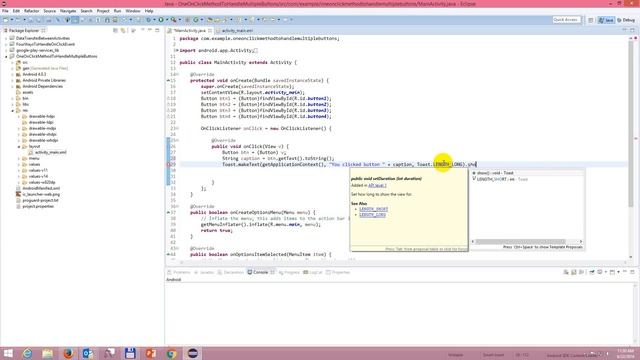Click LENGTH_SHORT link in Javadoc popup

(x=373, y=209)
